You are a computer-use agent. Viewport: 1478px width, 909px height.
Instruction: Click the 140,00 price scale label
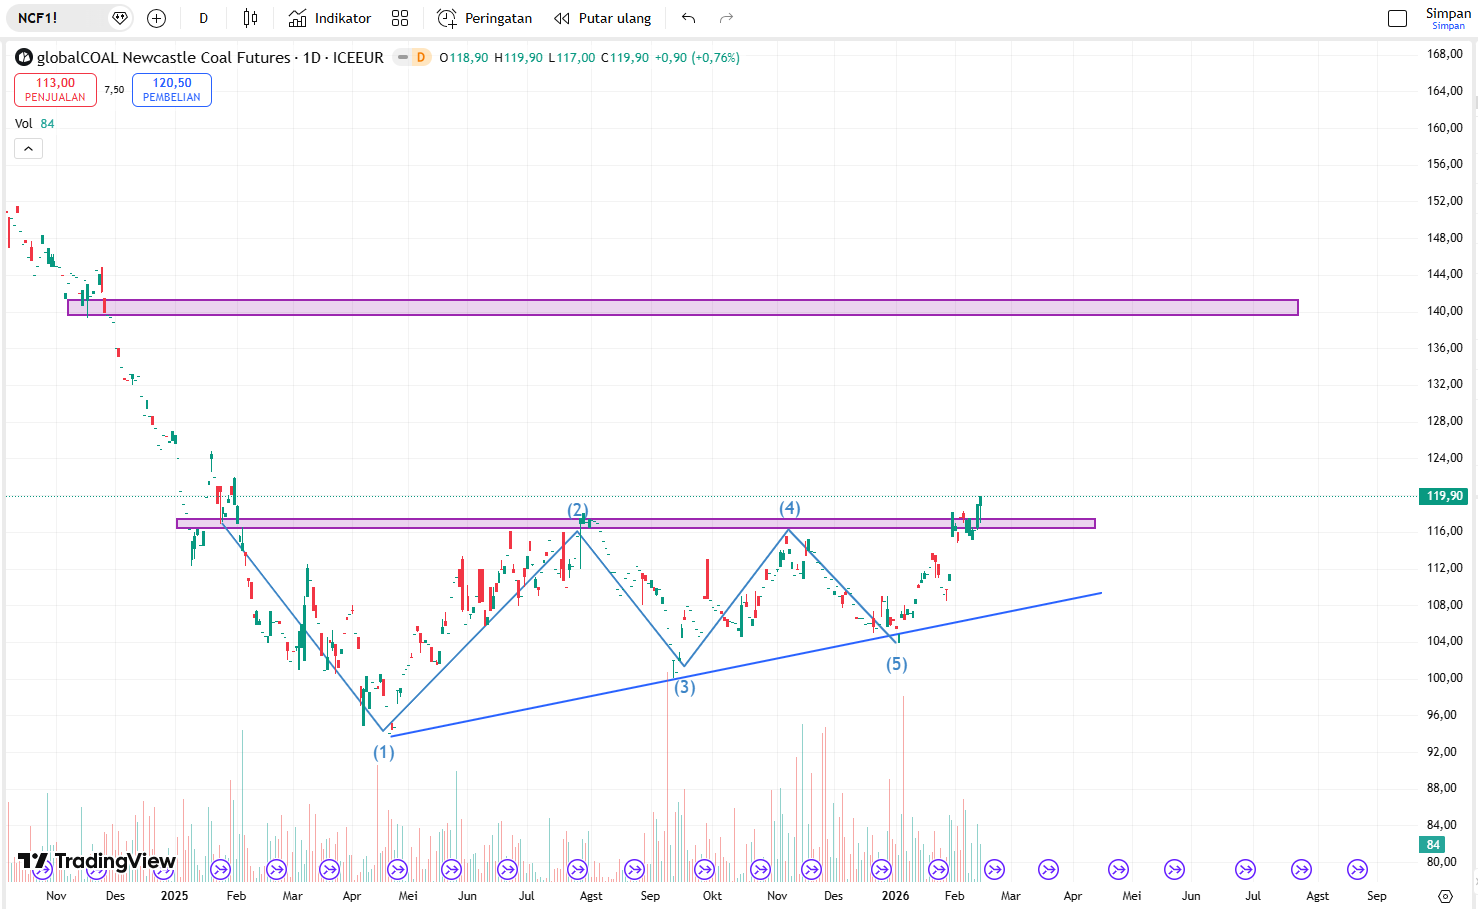click(1444, 311)
